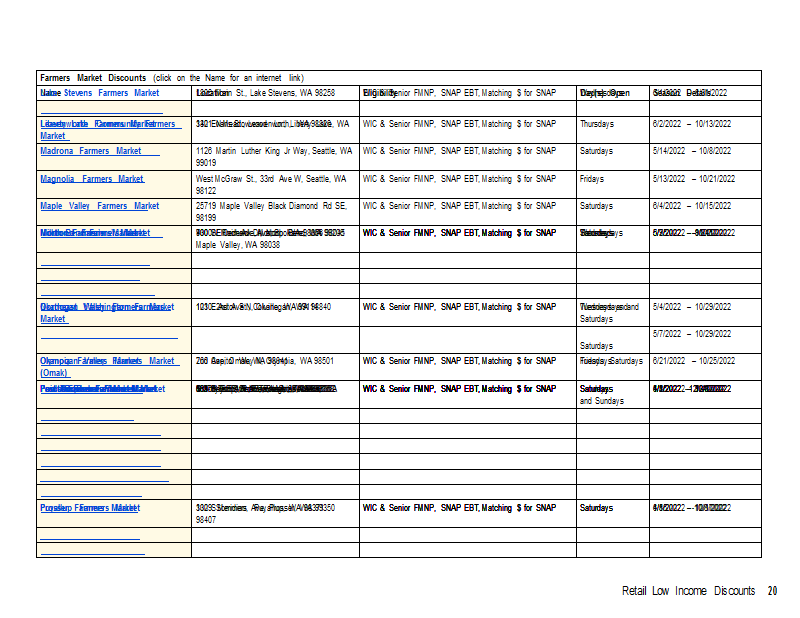800x618 pixels.
Task: Follow the Maple Valley Farmers Market link
Action: pyautogui.click(x=99, y=206)
